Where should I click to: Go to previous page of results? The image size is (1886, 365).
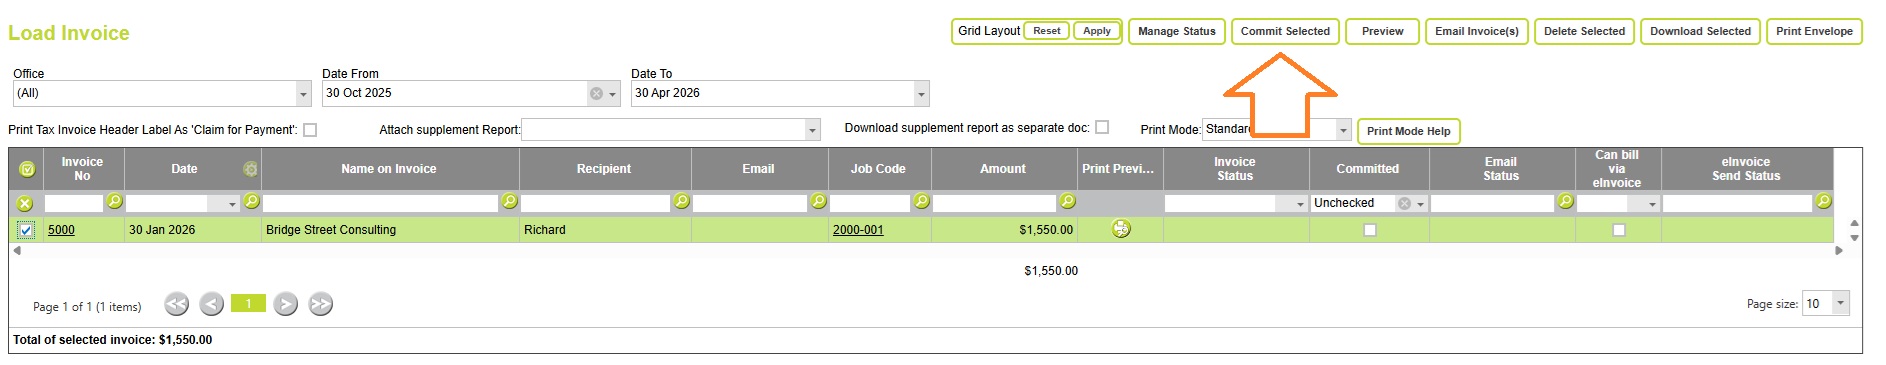tap(211, 304)
